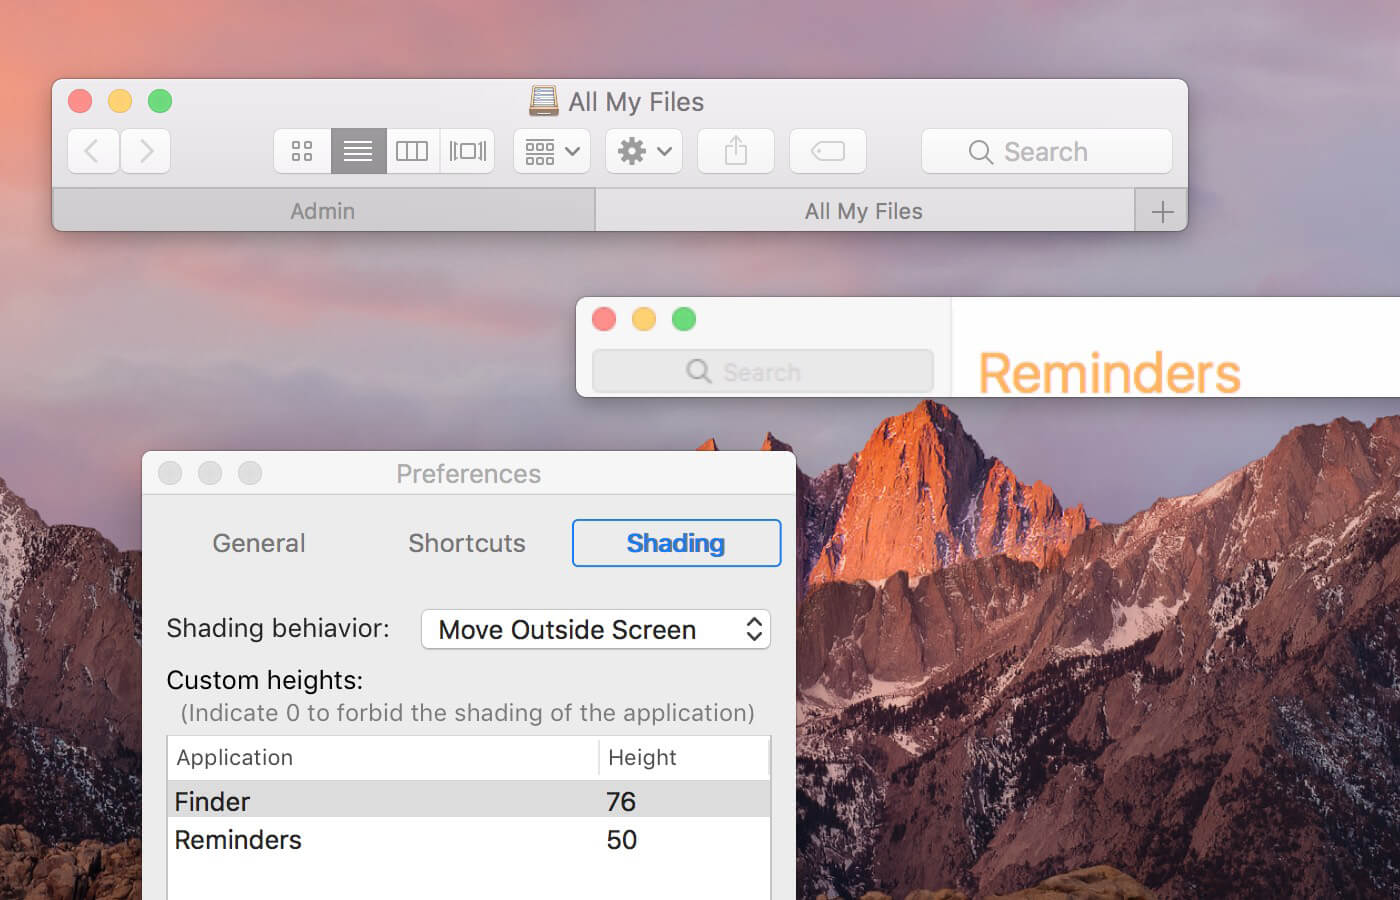Open the Shortcuts preferences tab
This screenshot has height=900, width=1400.
tap(467, 543)
